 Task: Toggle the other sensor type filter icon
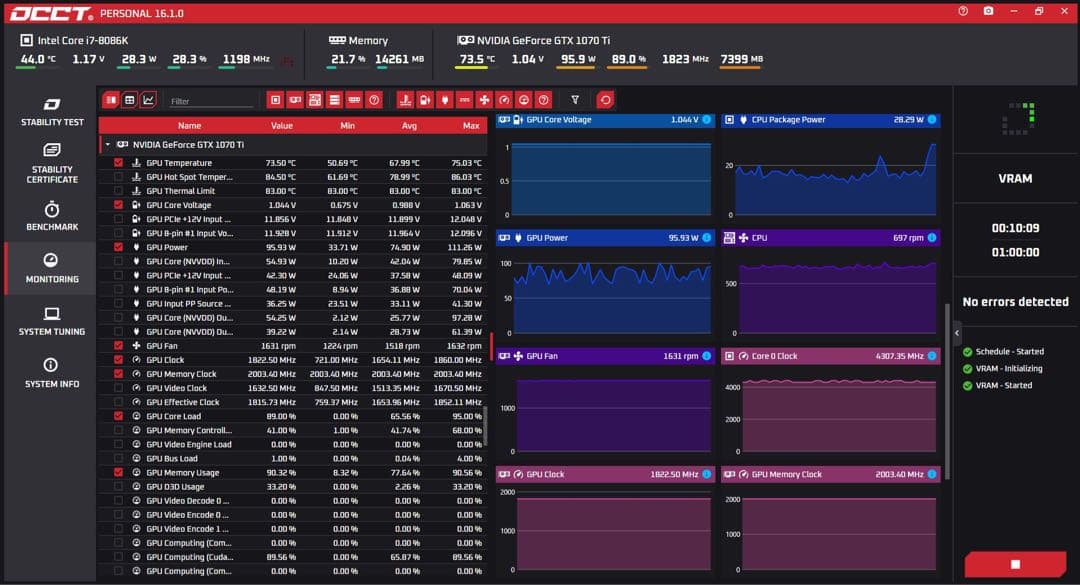tap(543, 100)
